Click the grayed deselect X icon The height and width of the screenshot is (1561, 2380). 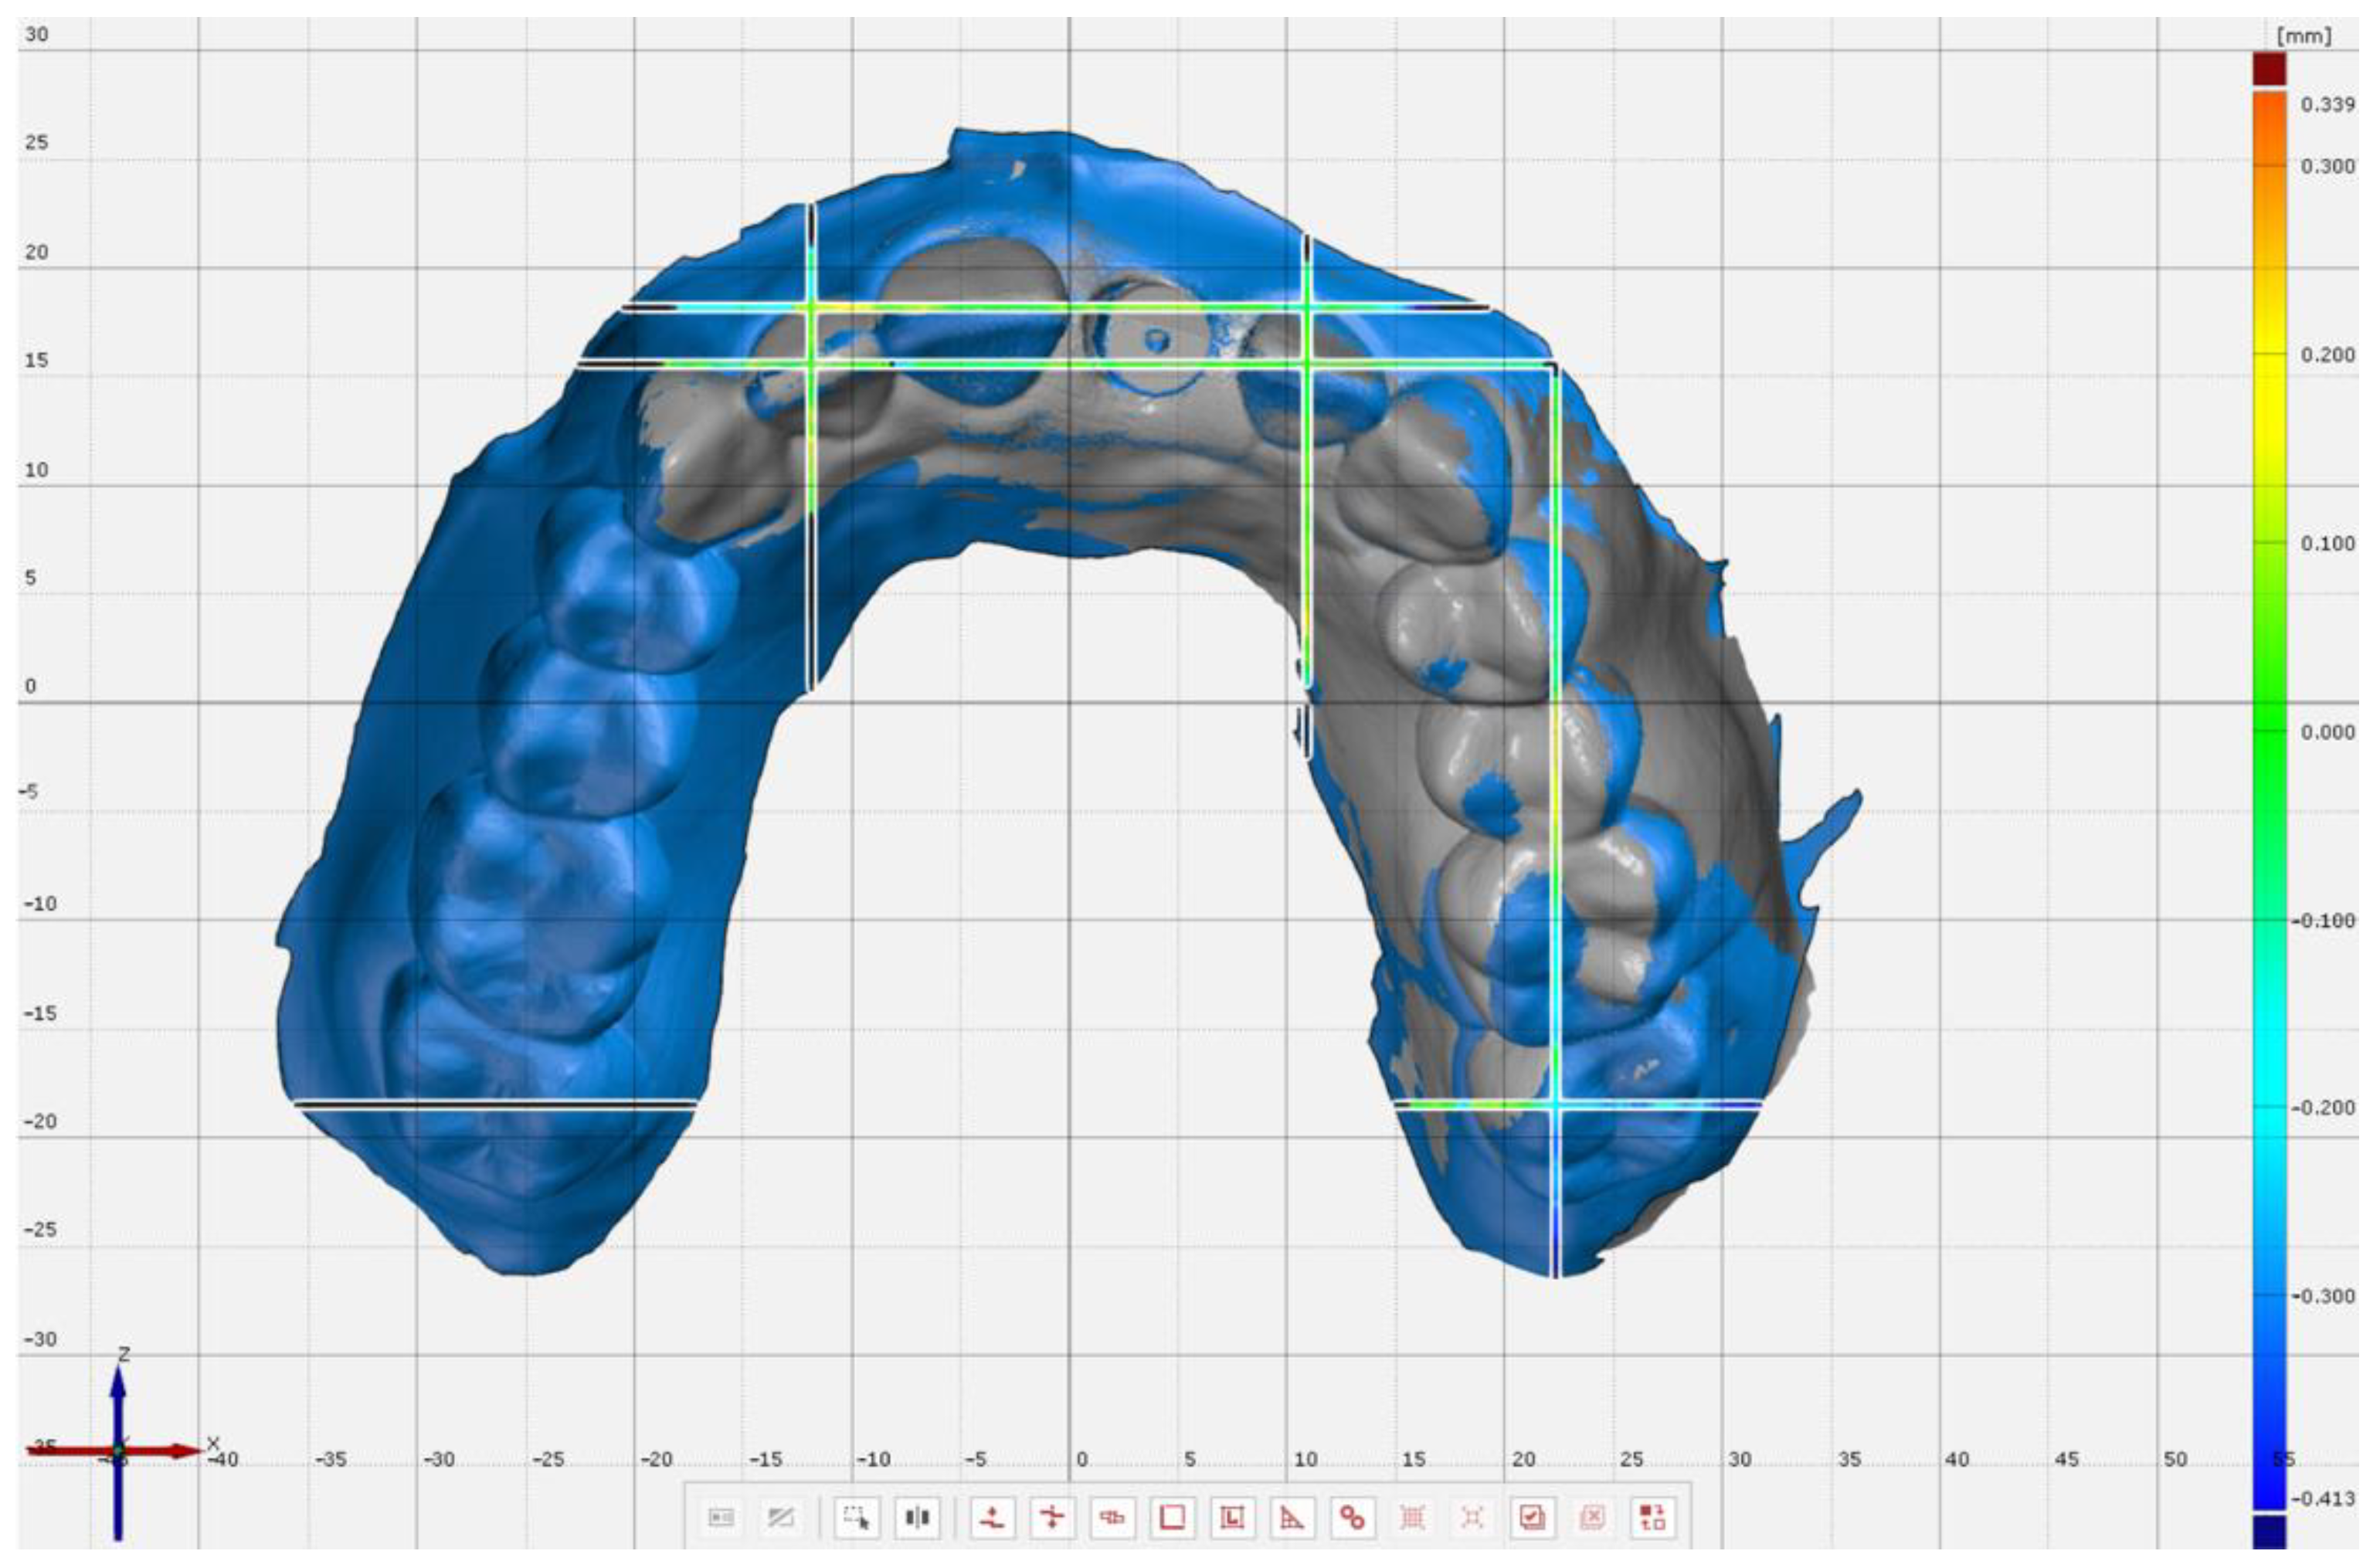point(1592,1518)
